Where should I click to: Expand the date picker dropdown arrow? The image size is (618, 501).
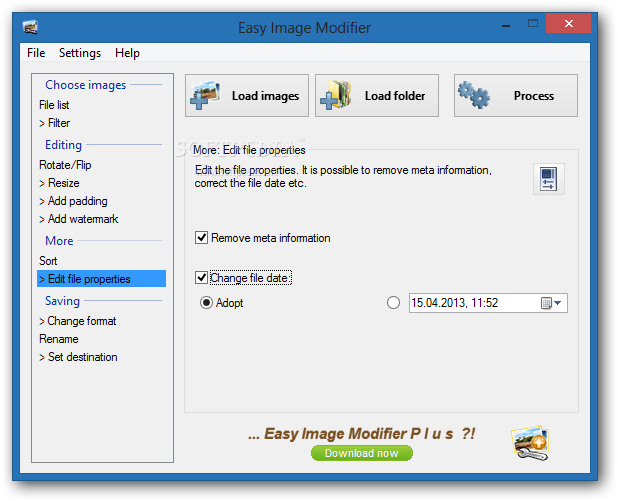pyautogui.click(x=558, y=303)
